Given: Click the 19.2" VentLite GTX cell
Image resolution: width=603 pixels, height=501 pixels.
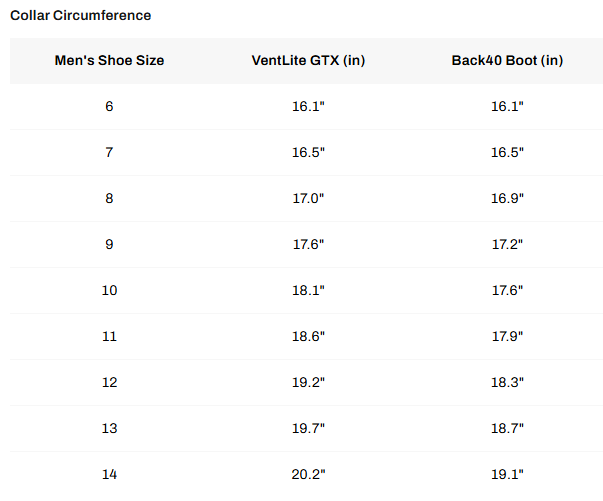Looking at the screenshot, I should pos(308,382).
